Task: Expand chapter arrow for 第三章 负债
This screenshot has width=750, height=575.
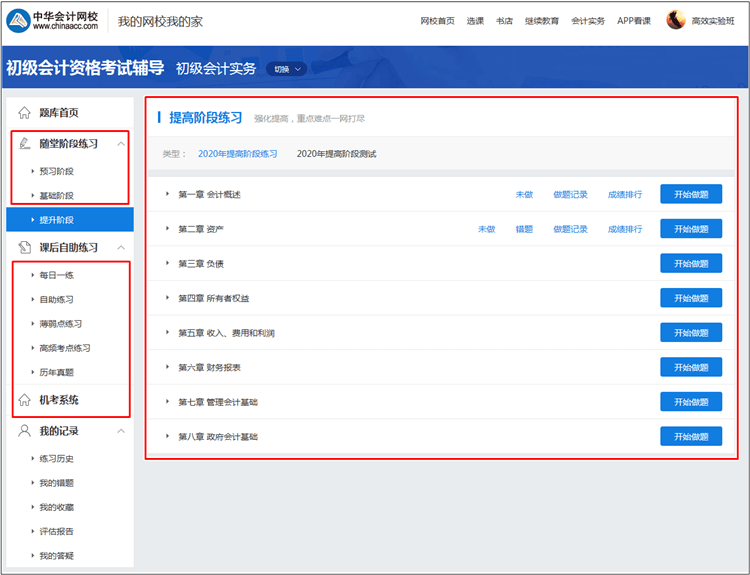Action: (x=167, y=263)
